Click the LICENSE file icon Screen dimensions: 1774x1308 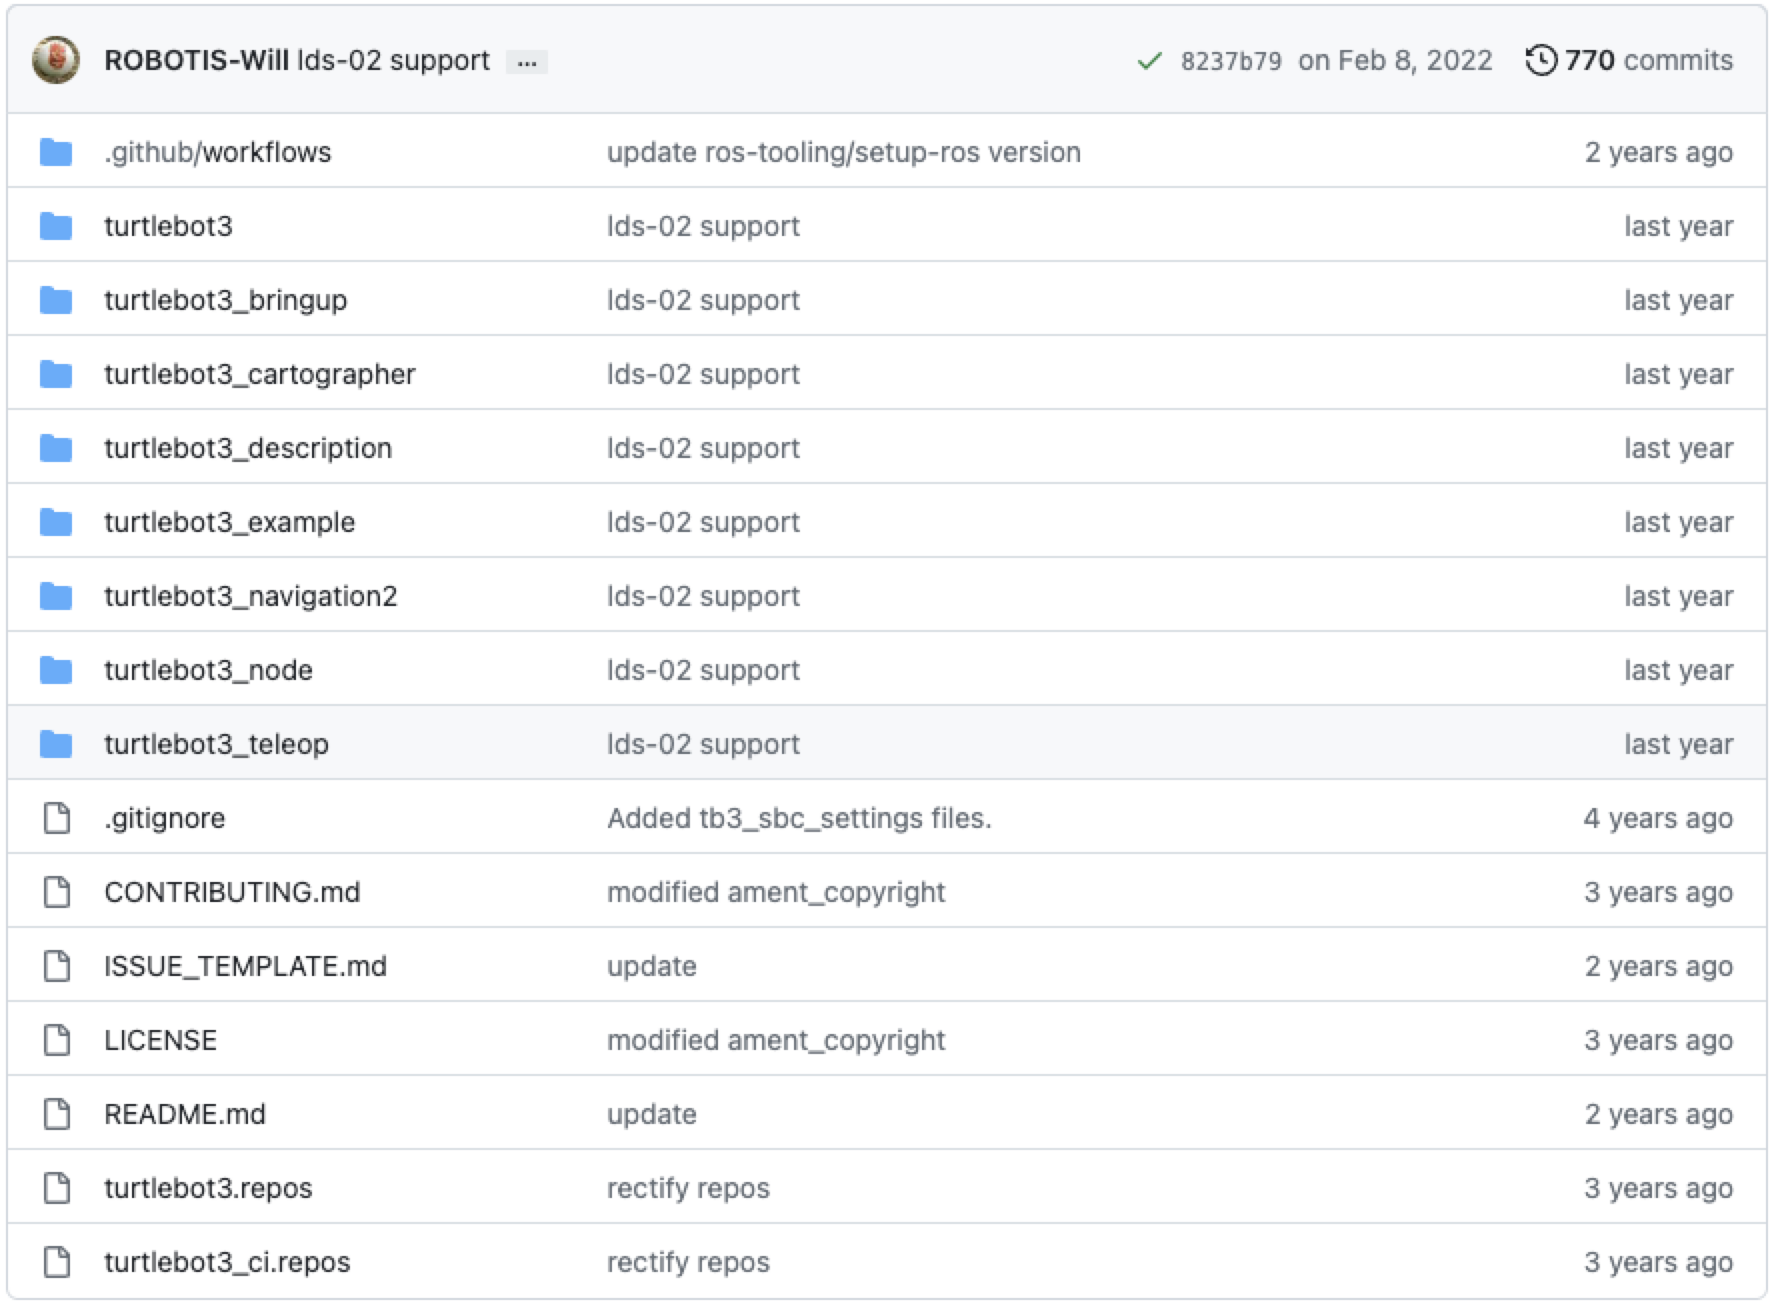(x=57, y=1040)
